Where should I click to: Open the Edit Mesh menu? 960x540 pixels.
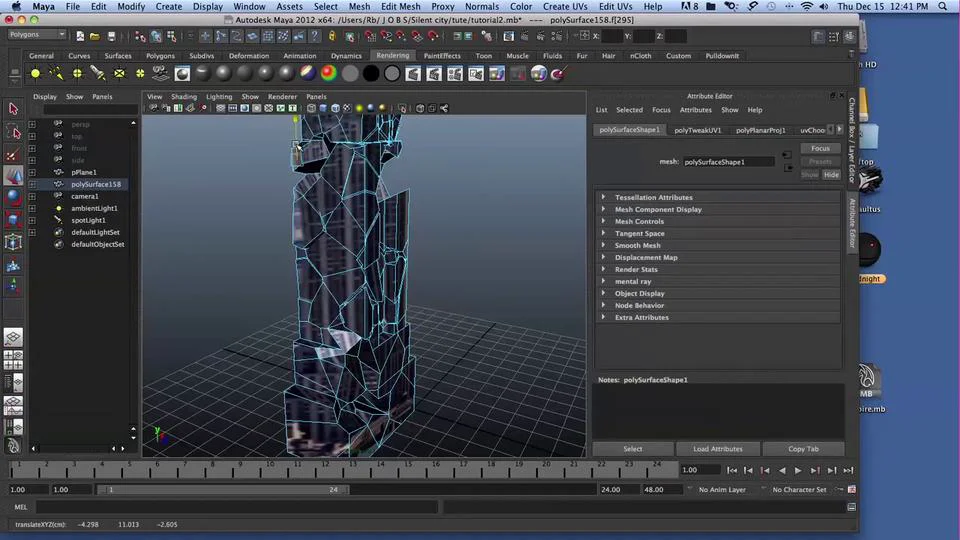click(x=400, y=6)
